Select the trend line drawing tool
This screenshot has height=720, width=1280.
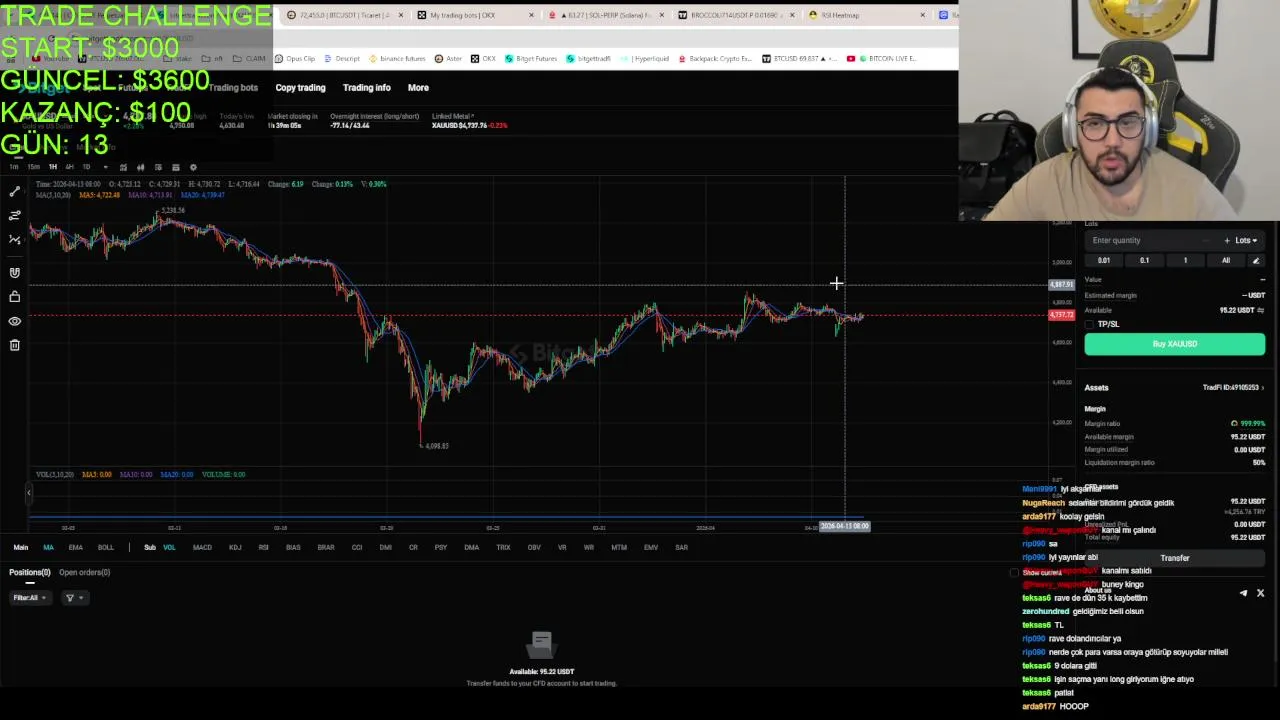click(14, 191)
